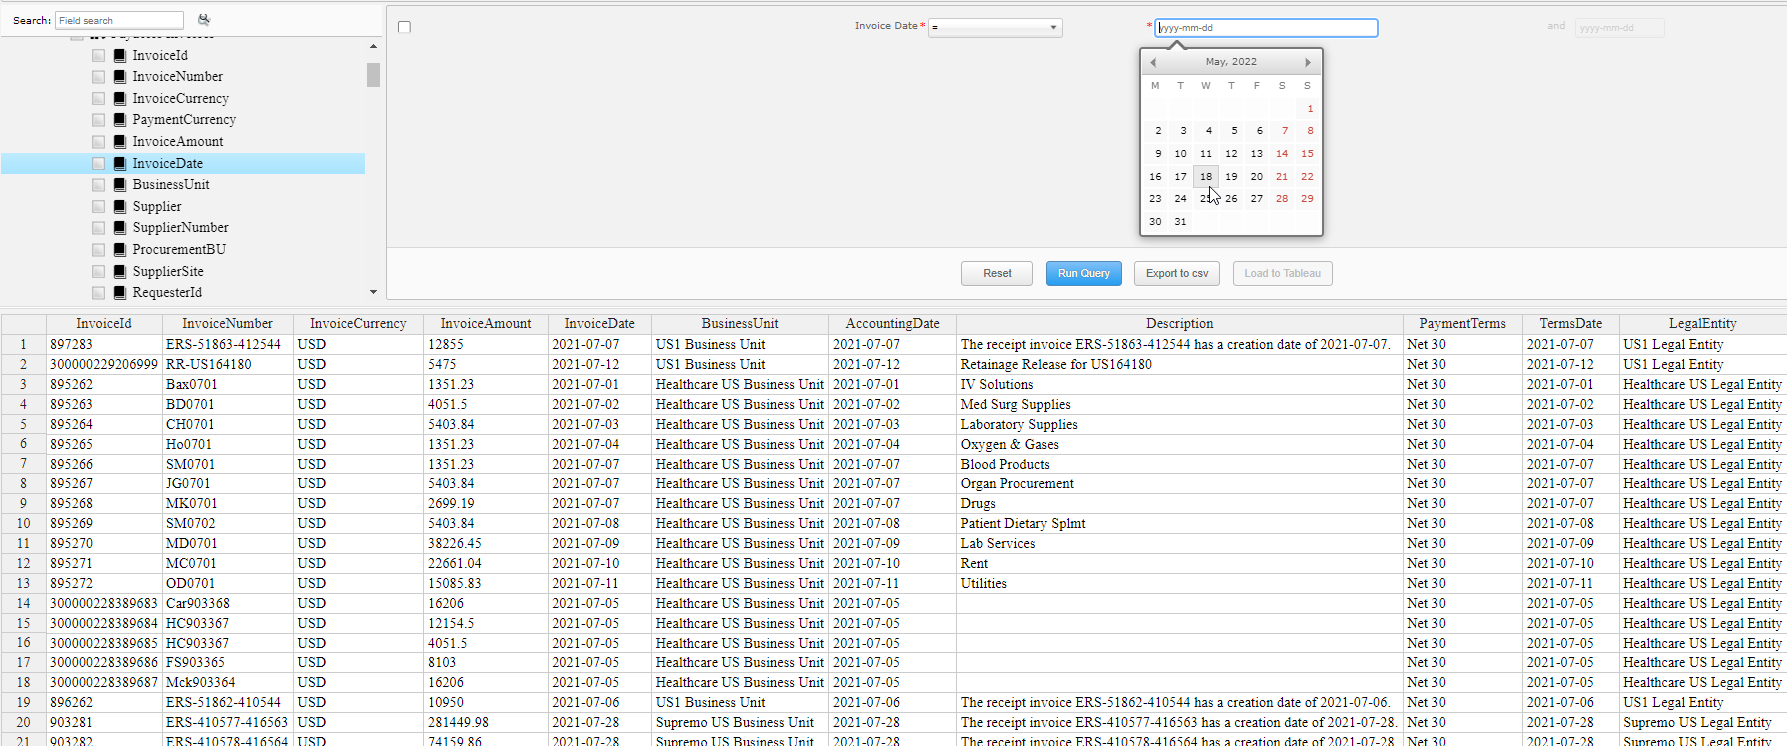Go to next month in calendar

(x=1307, y=62)
